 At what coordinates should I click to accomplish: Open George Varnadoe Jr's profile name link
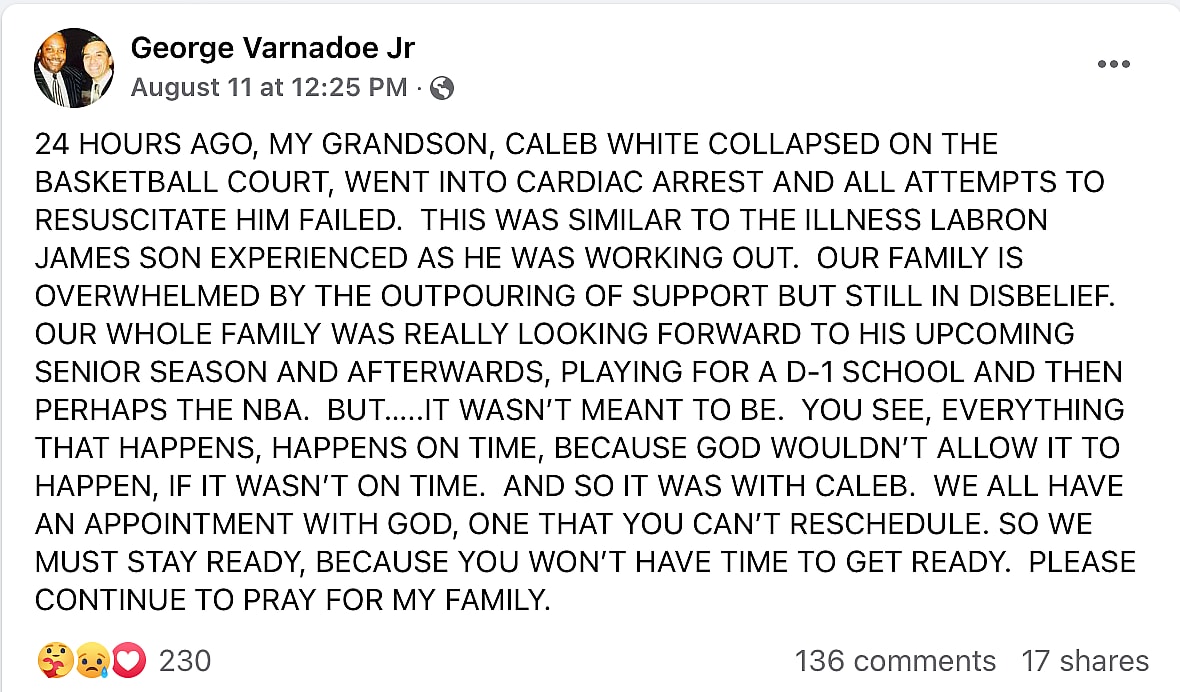(272, 47)
